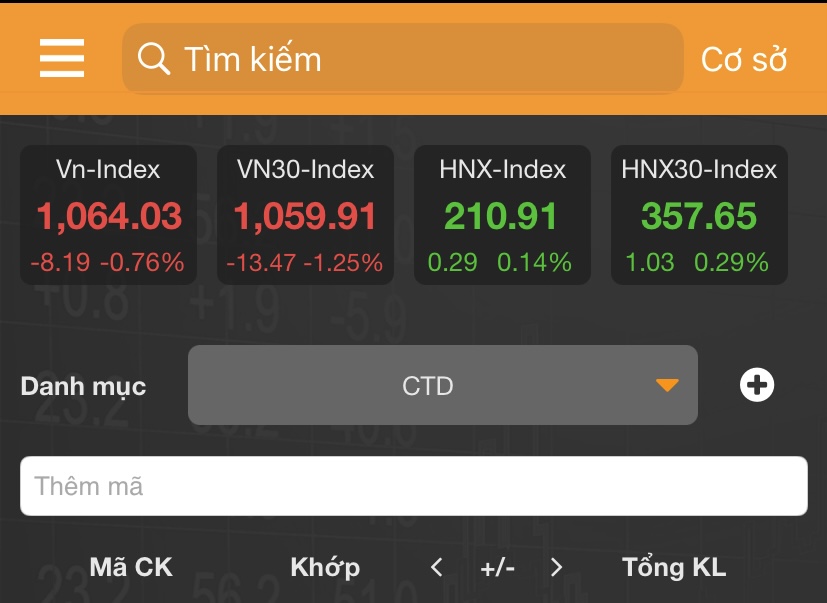Click the +/- column header

point(497,568)
